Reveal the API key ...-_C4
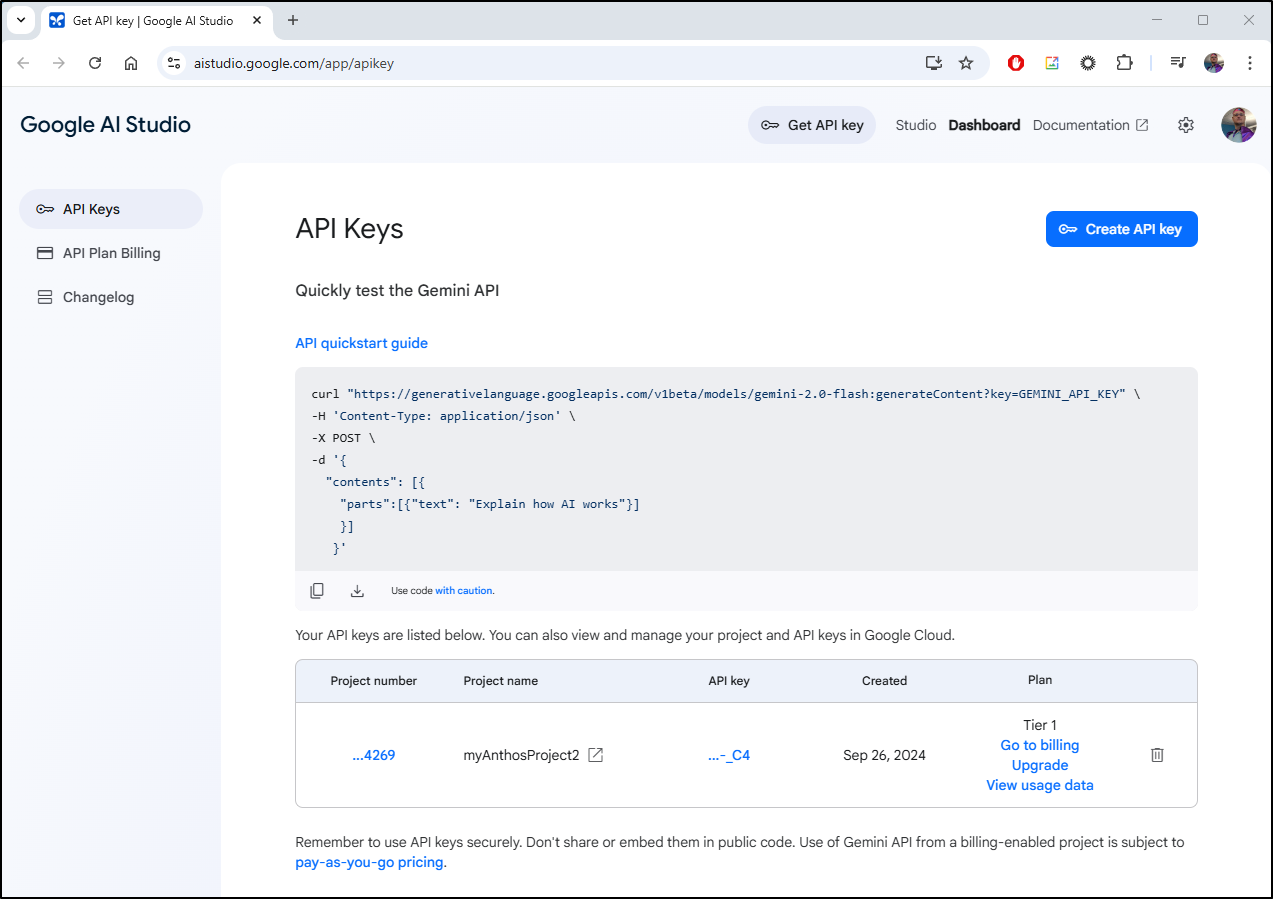The image size is (1273, 899). point(729,755)
